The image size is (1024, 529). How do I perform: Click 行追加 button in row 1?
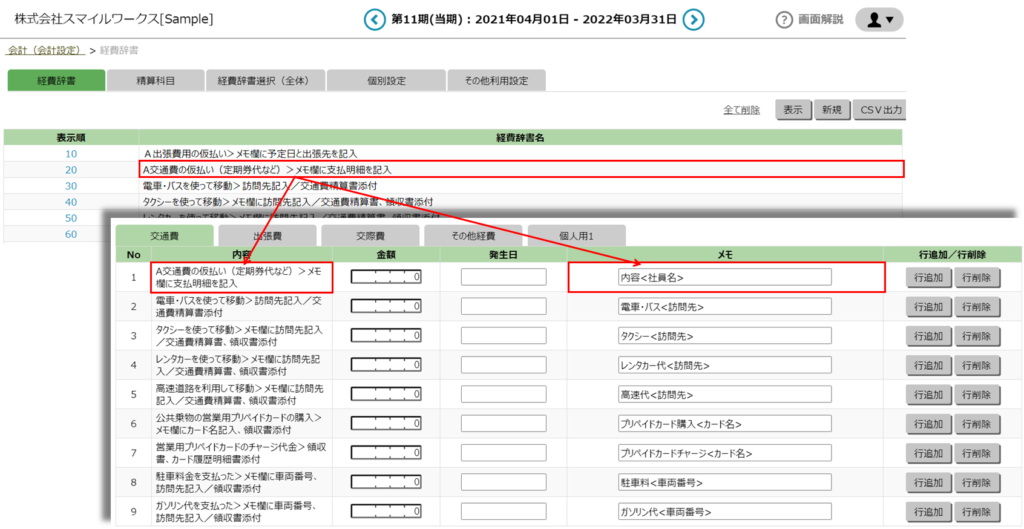pos(929,277)
